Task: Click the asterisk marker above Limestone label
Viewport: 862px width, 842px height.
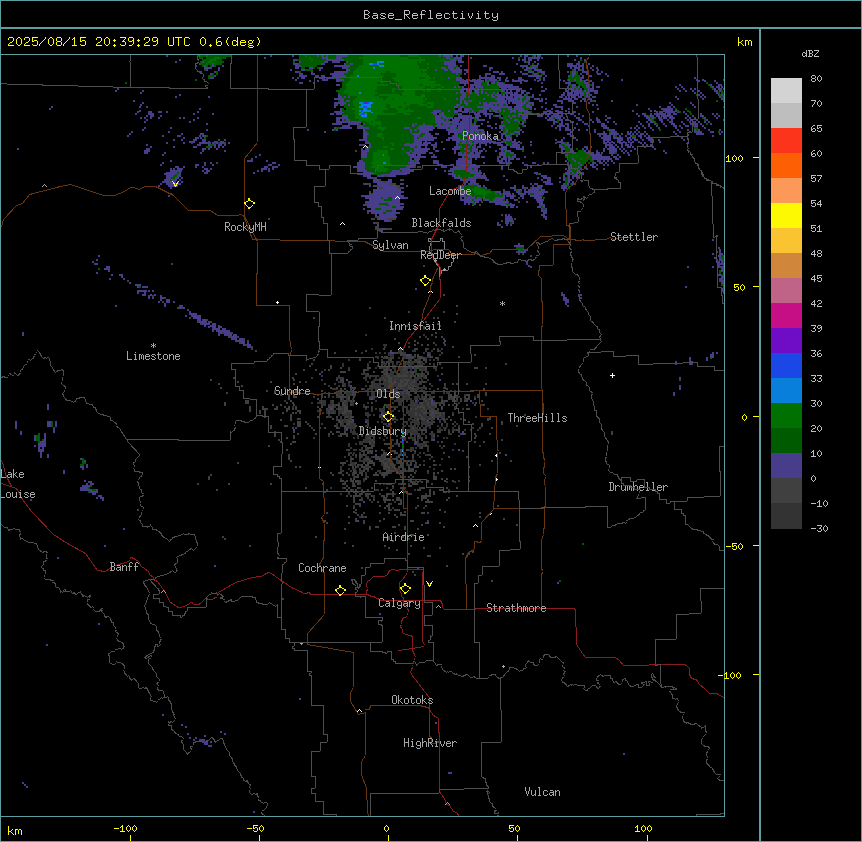Action: coord(153,345)
